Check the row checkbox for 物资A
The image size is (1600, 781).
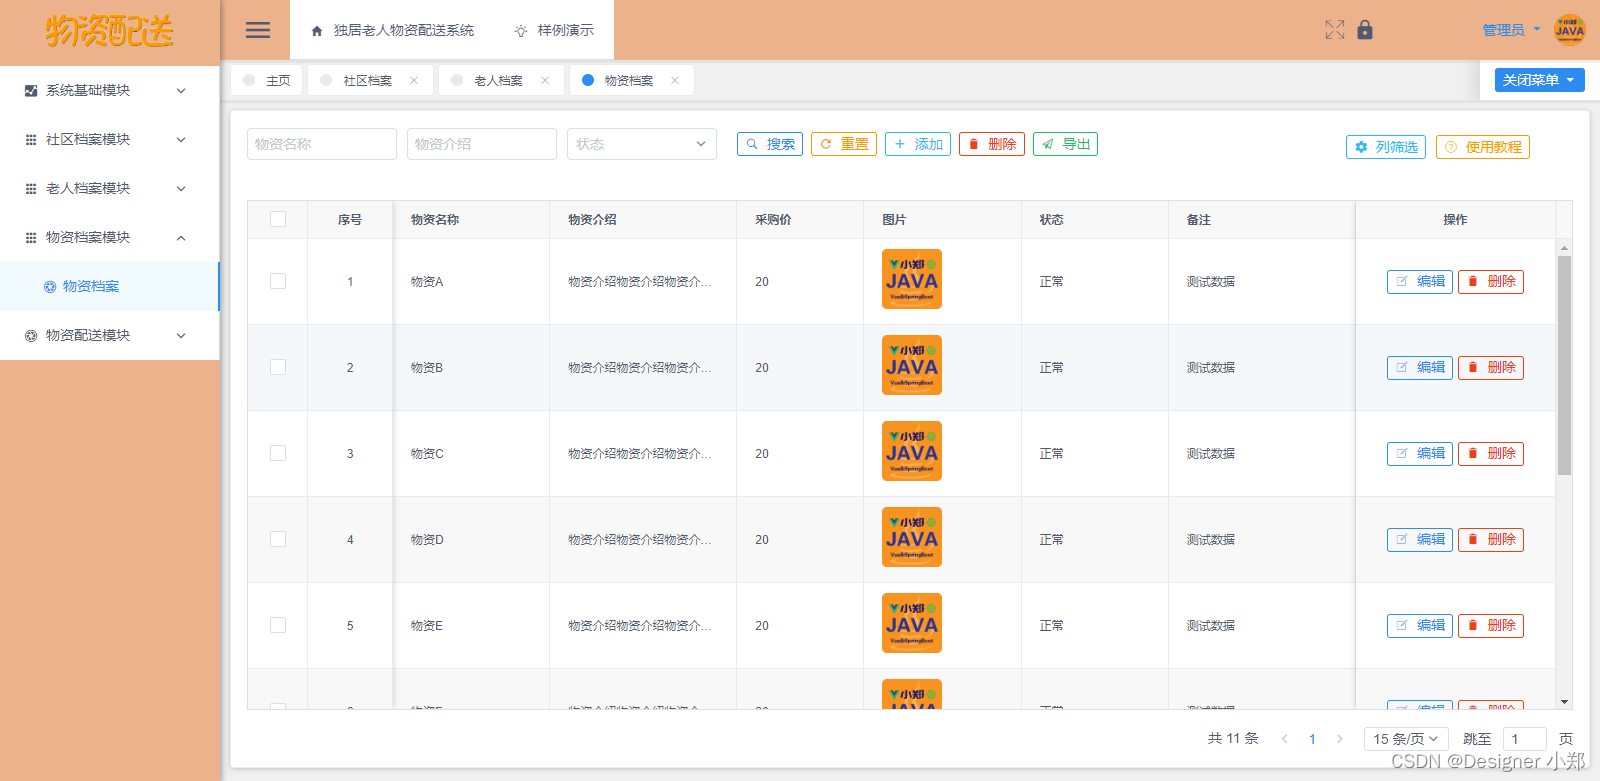tap(278, 281)
